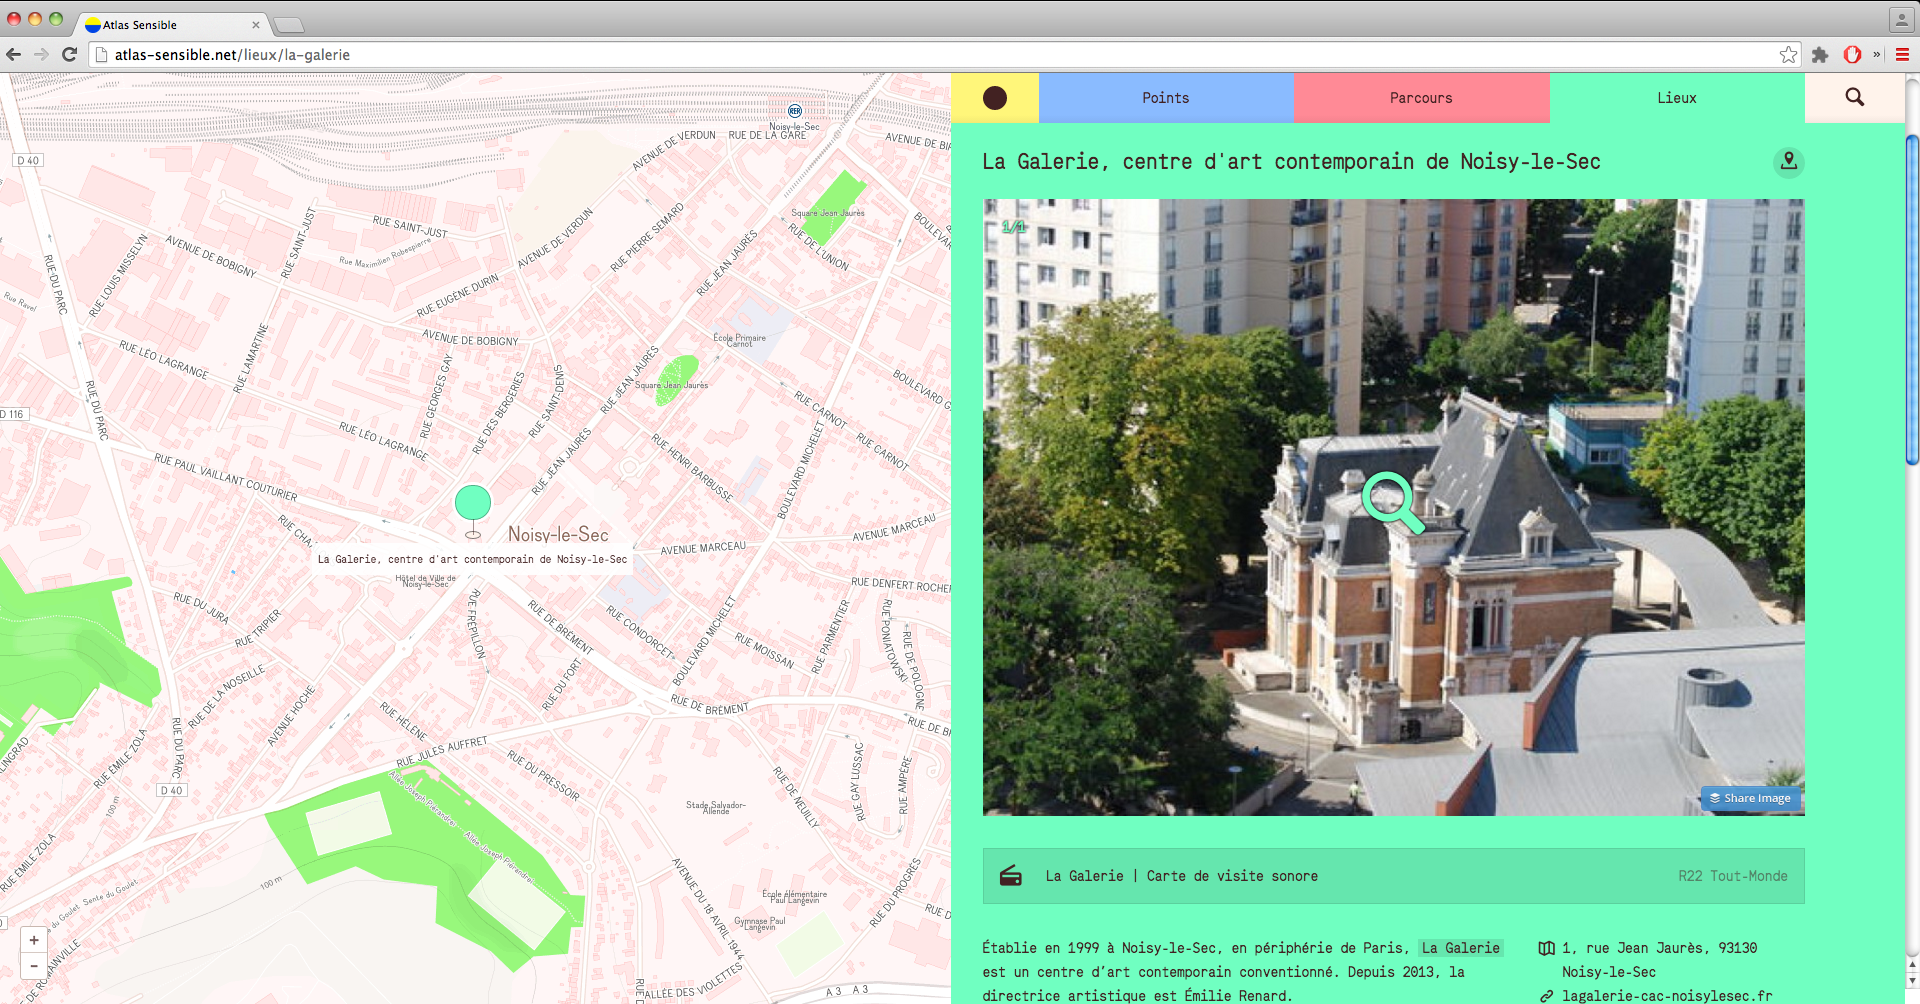The image size is (1920, 1004).
Task: Open lagalerie-cac-noisylesec.fr link
Action: click(x=1666, y=996)
